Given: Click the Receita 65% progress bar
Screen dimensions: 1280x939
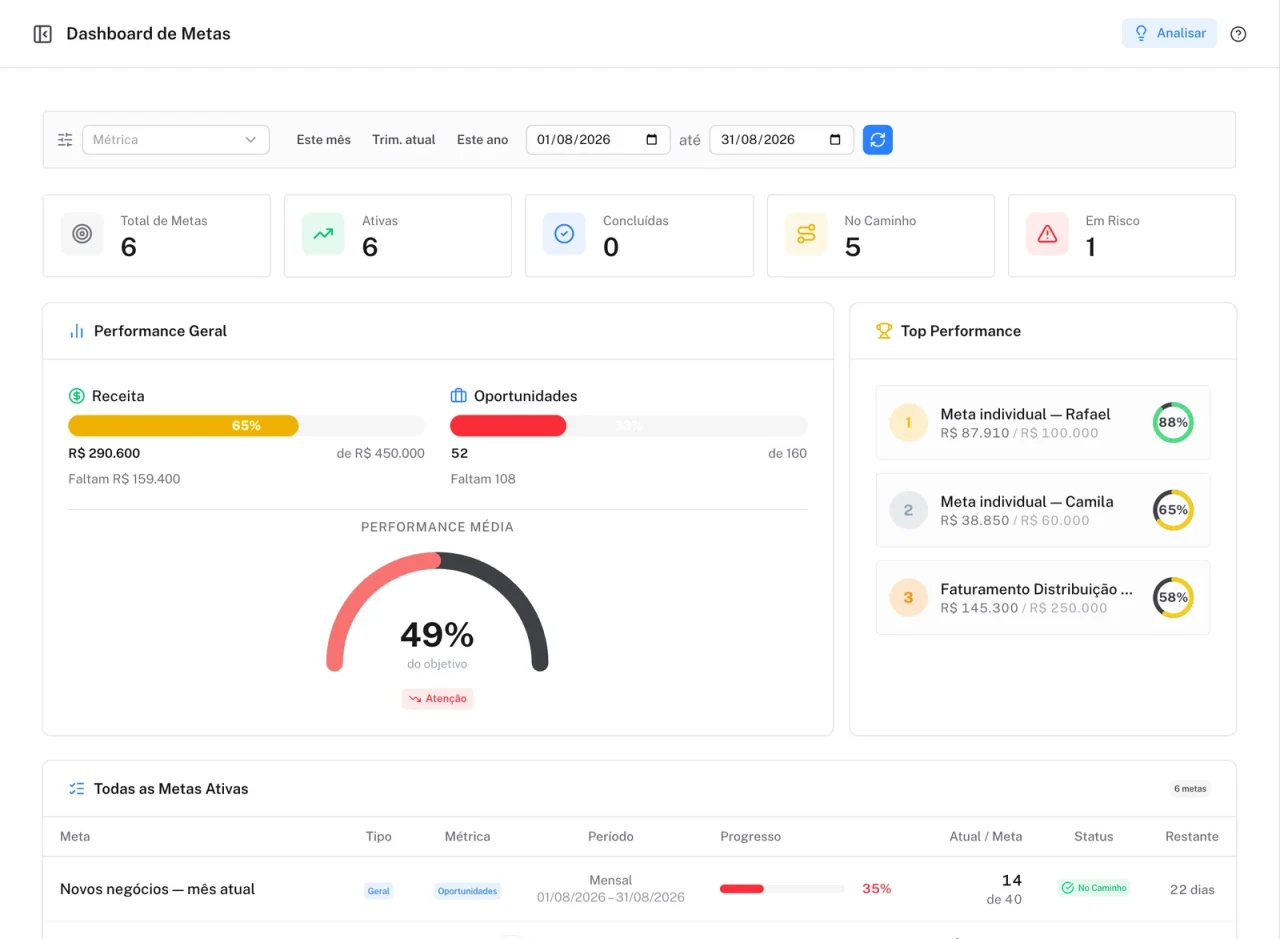Looking at the screenshot, I should point(246,426).
